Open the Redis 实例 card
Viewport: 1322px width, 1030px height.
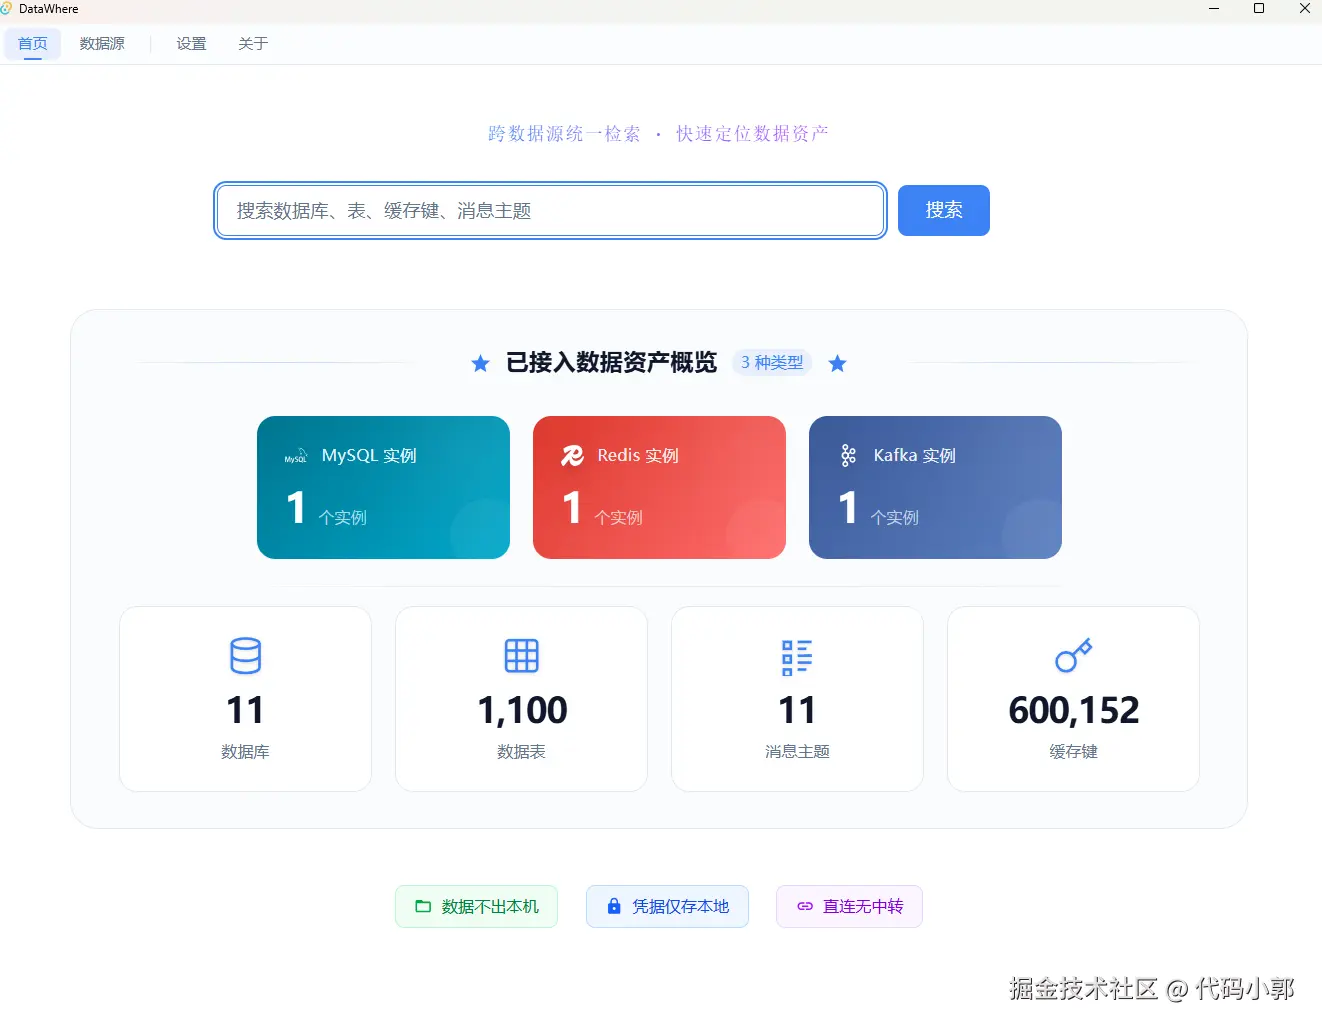pos(659,487)
